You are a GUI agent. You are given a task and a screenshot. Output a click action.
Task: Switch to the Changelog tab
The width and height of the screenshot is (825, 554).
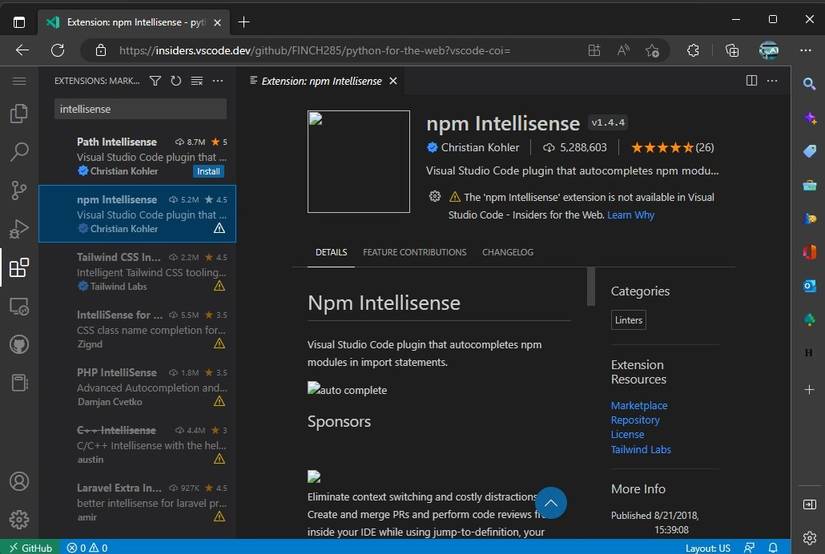coord(507,252)
